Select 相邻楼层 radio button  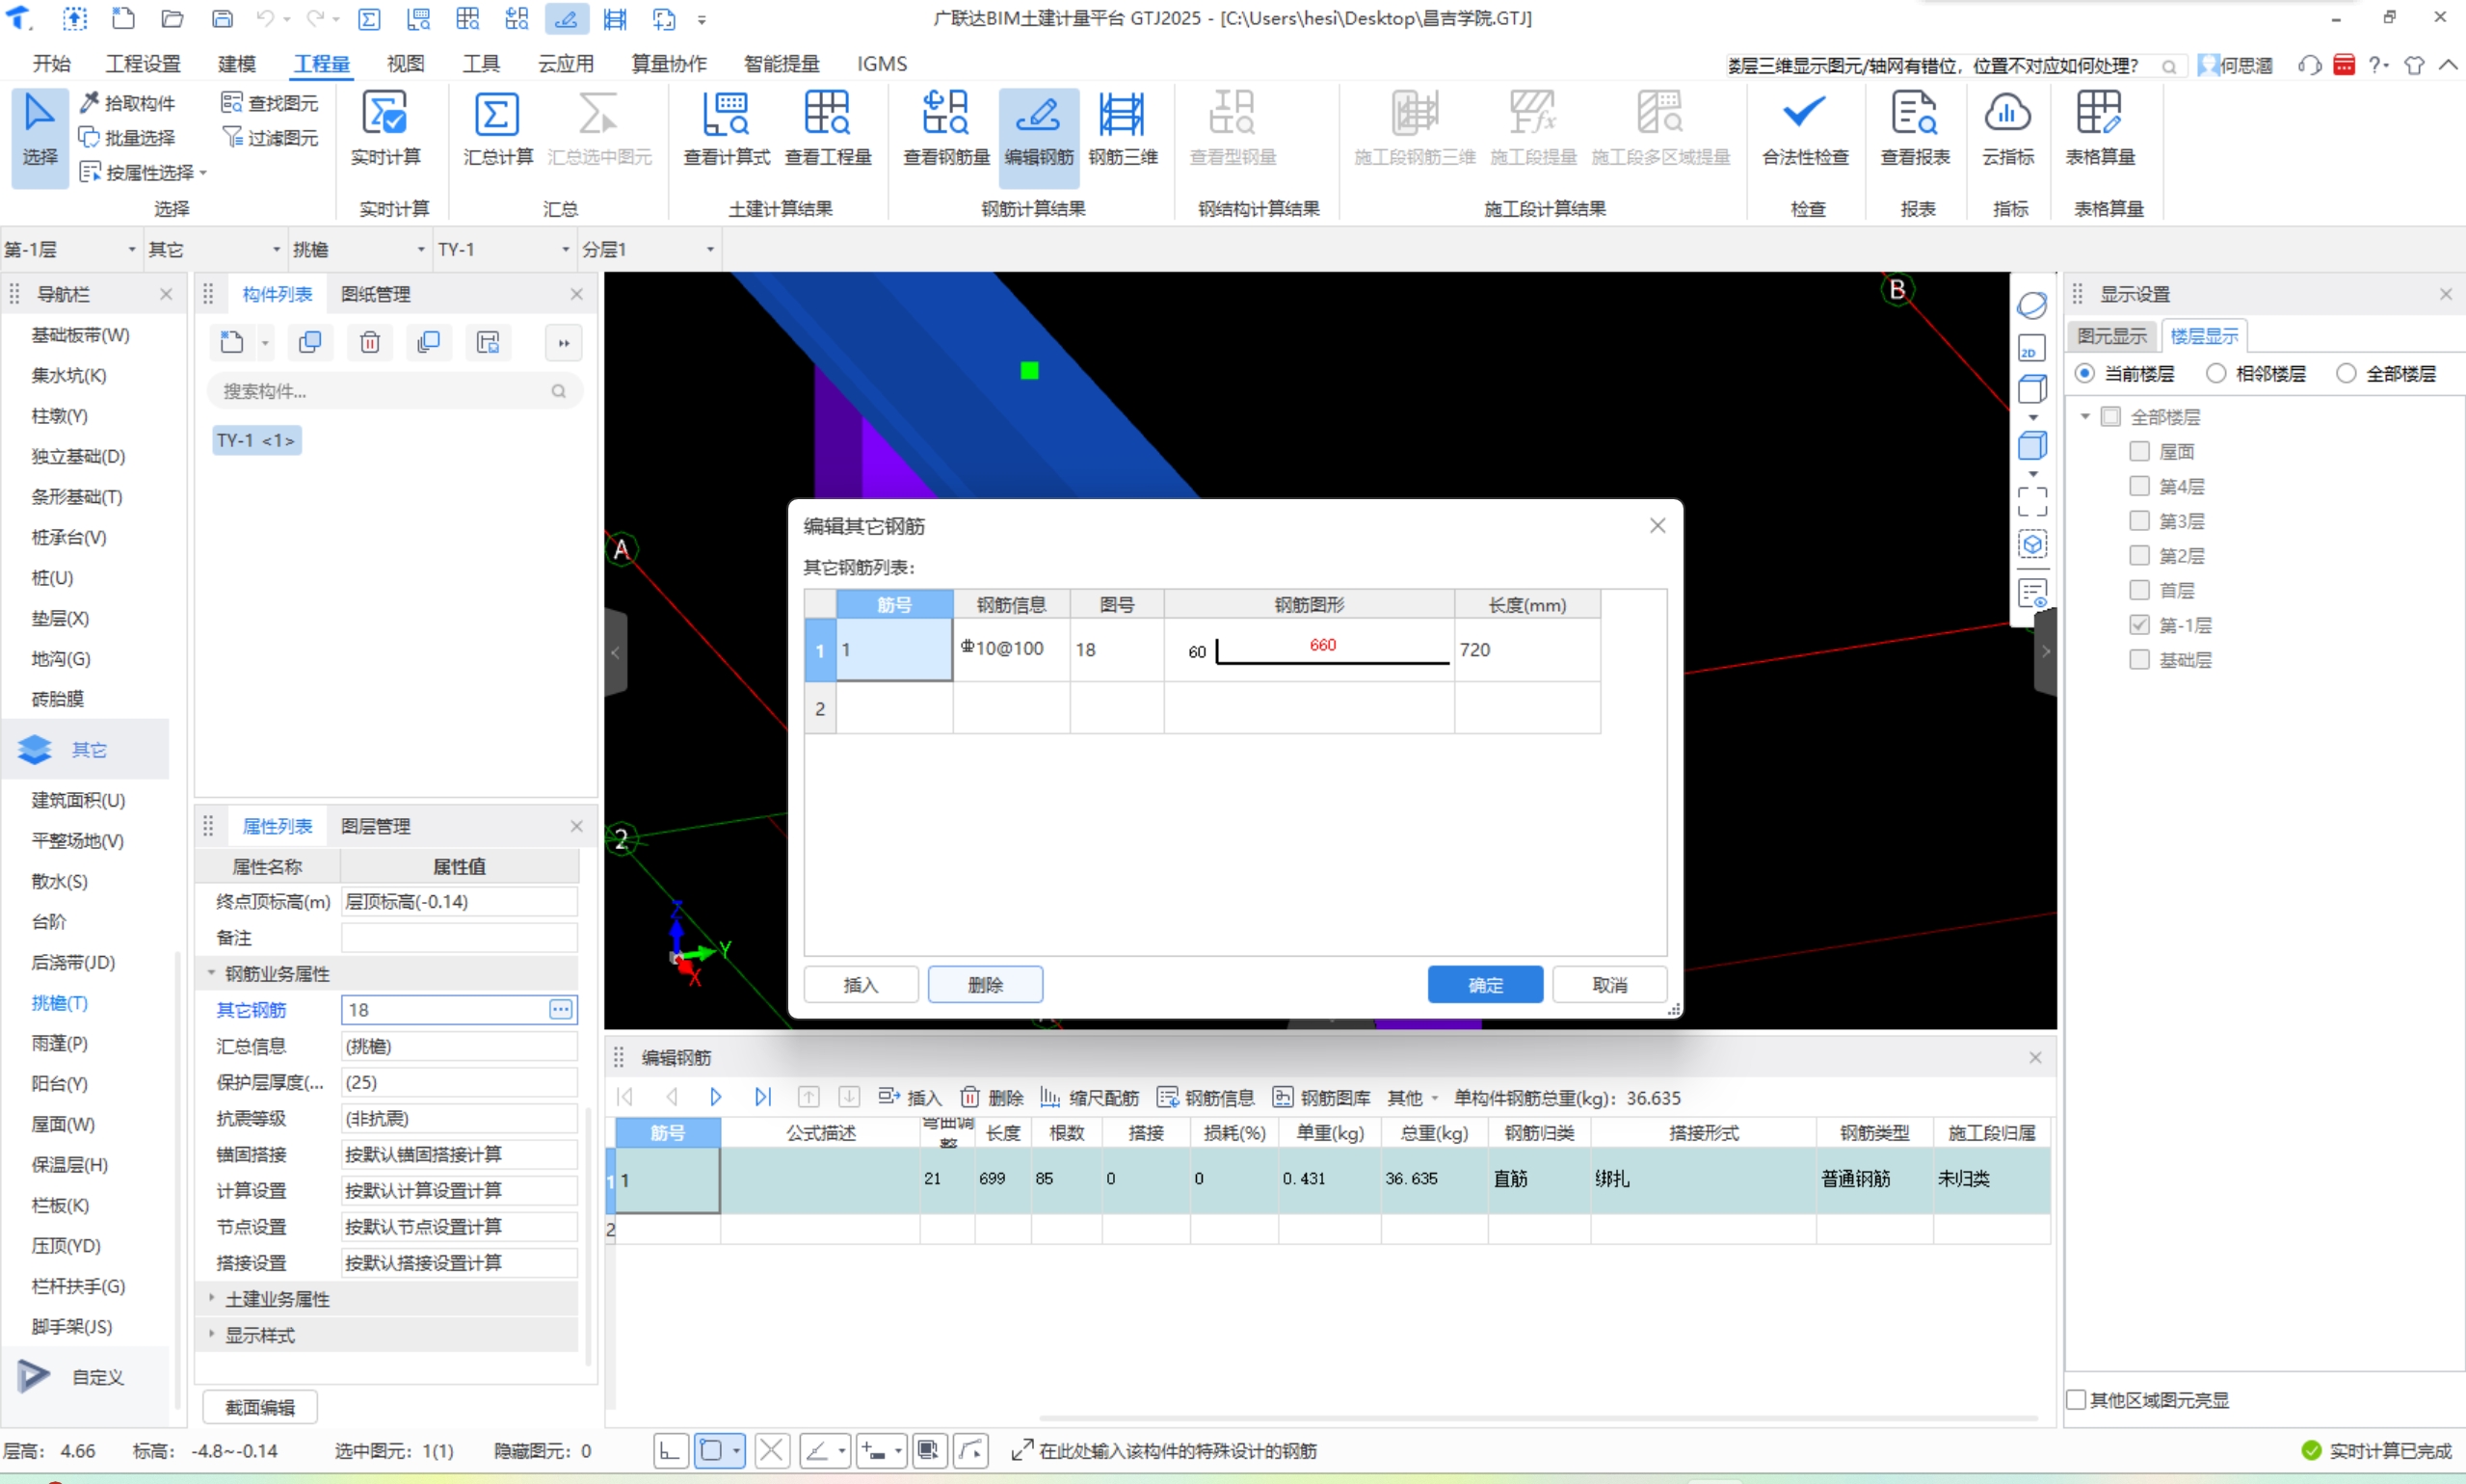click(2216, 373)
